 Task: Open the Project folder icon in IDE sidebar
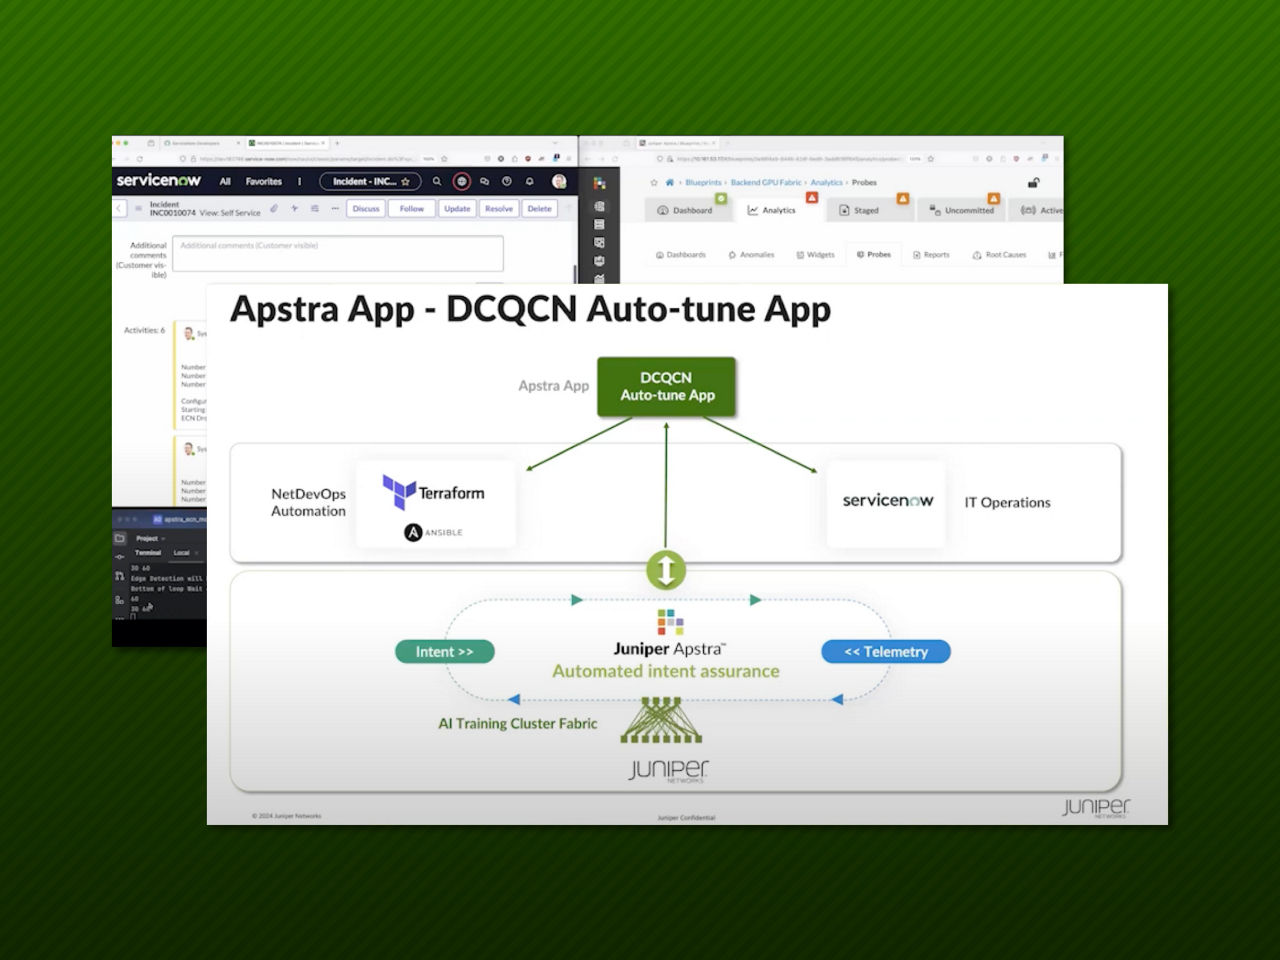click(x=120, y=538)
